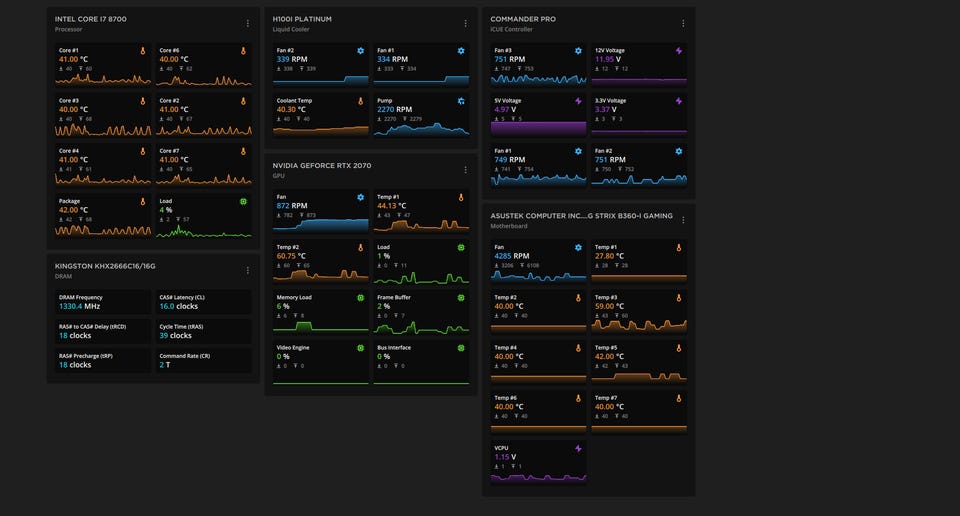
Task: Click the fan icon on Commander Pro Fan #3
Action: [578, 51]
